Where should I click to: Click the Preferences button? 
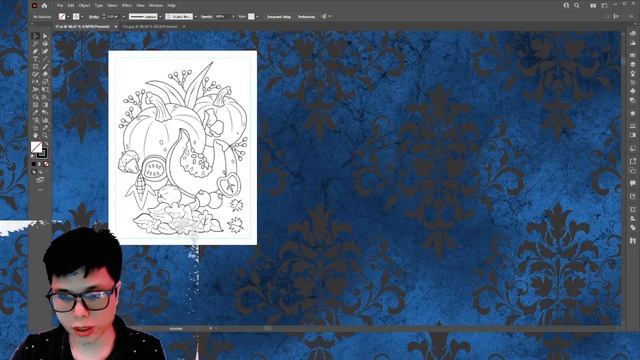pos(307,17)
